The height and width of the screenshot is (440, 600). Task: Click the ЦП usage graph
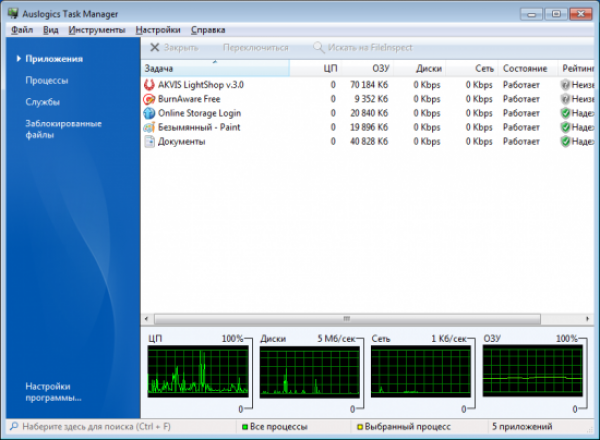(198, 371)
